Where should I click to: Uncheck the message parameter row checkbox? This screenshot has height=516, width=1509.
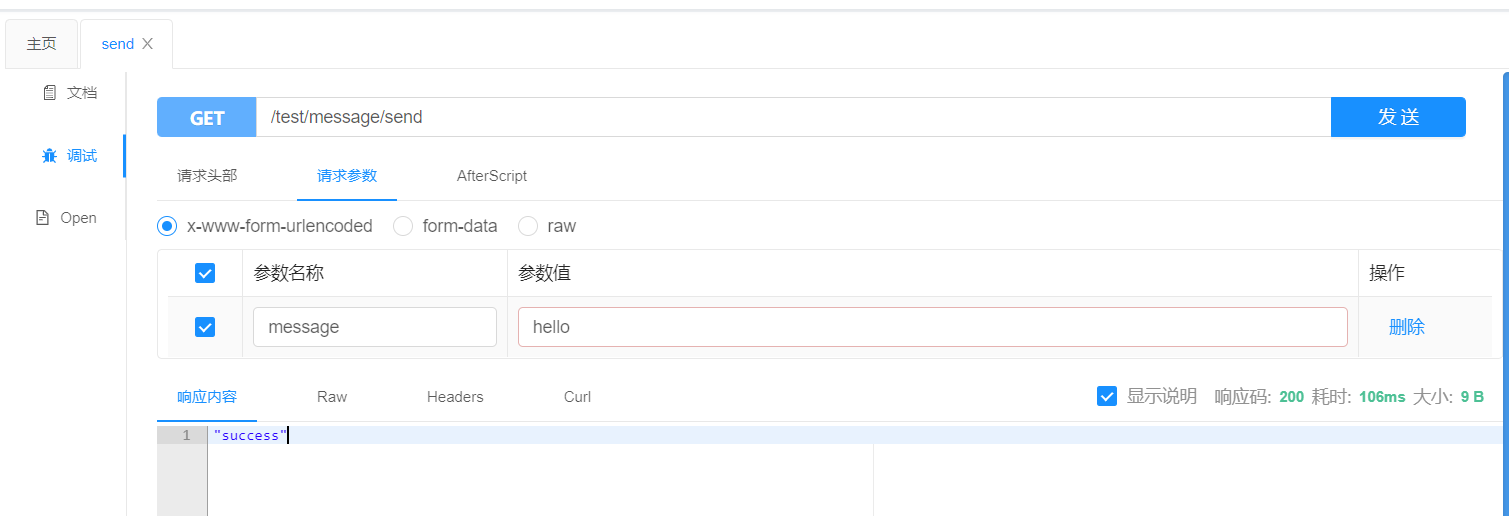pos(205,327)
